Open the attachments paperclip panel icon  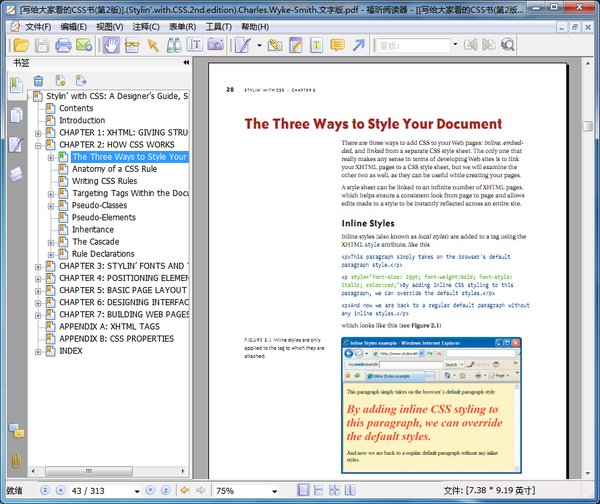[x=16, y=461]
